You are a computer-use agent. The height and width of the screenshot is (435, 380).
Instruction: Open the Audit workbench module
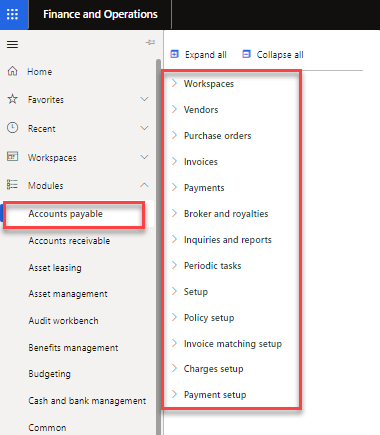tap(63, 321)
